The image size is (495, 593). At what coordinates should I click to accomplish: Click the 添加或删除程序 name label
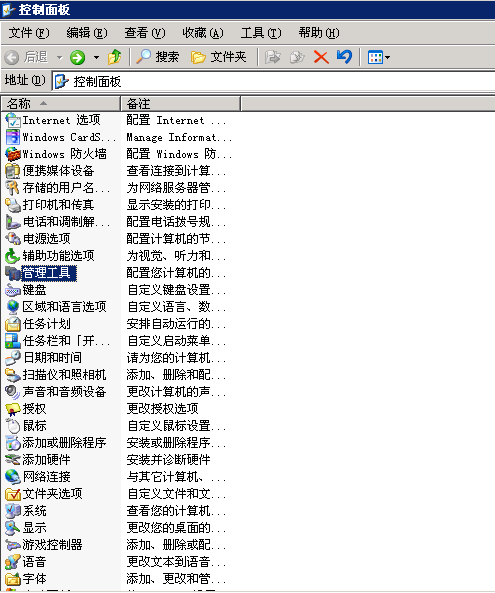coord(64,442)
